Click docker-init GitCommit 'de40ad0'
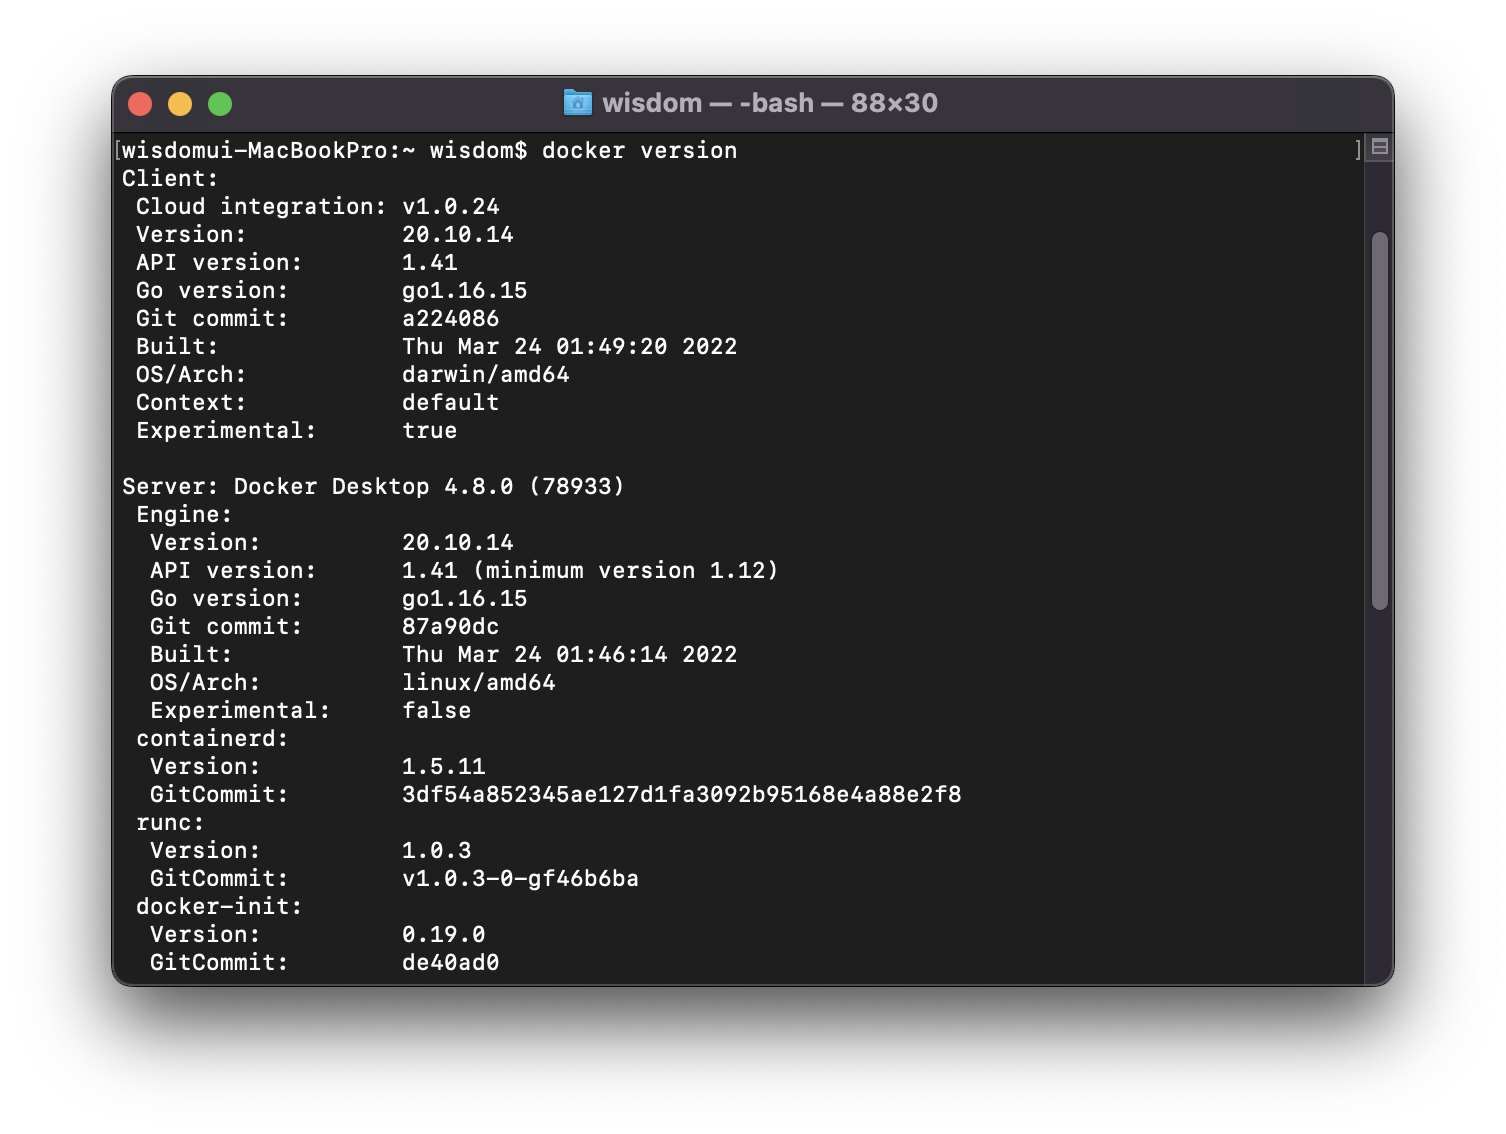1506x1134 pixels. click(451, 963)
